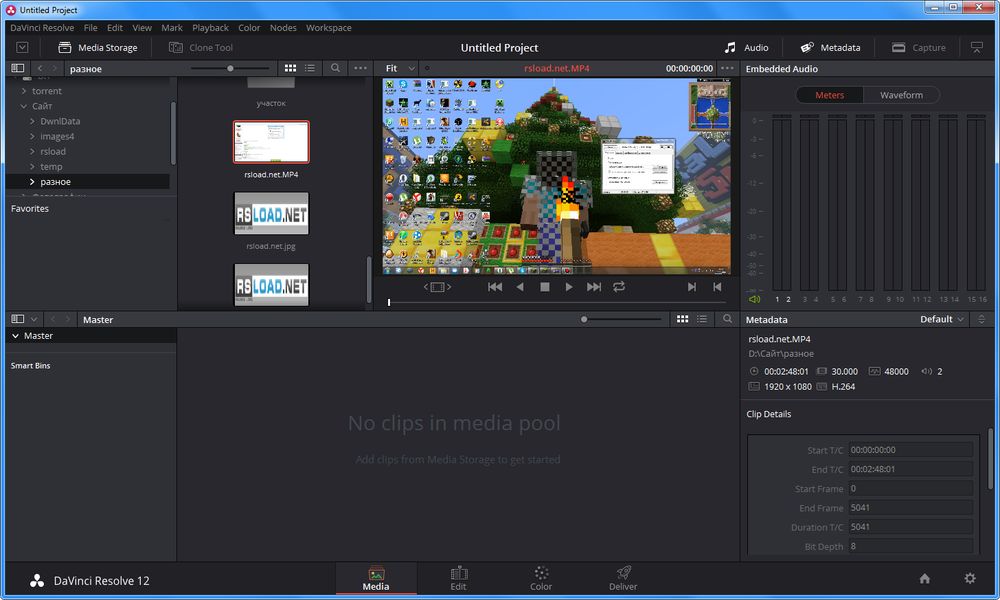
Task: Open the Capture panel
Action: [917, 47]
